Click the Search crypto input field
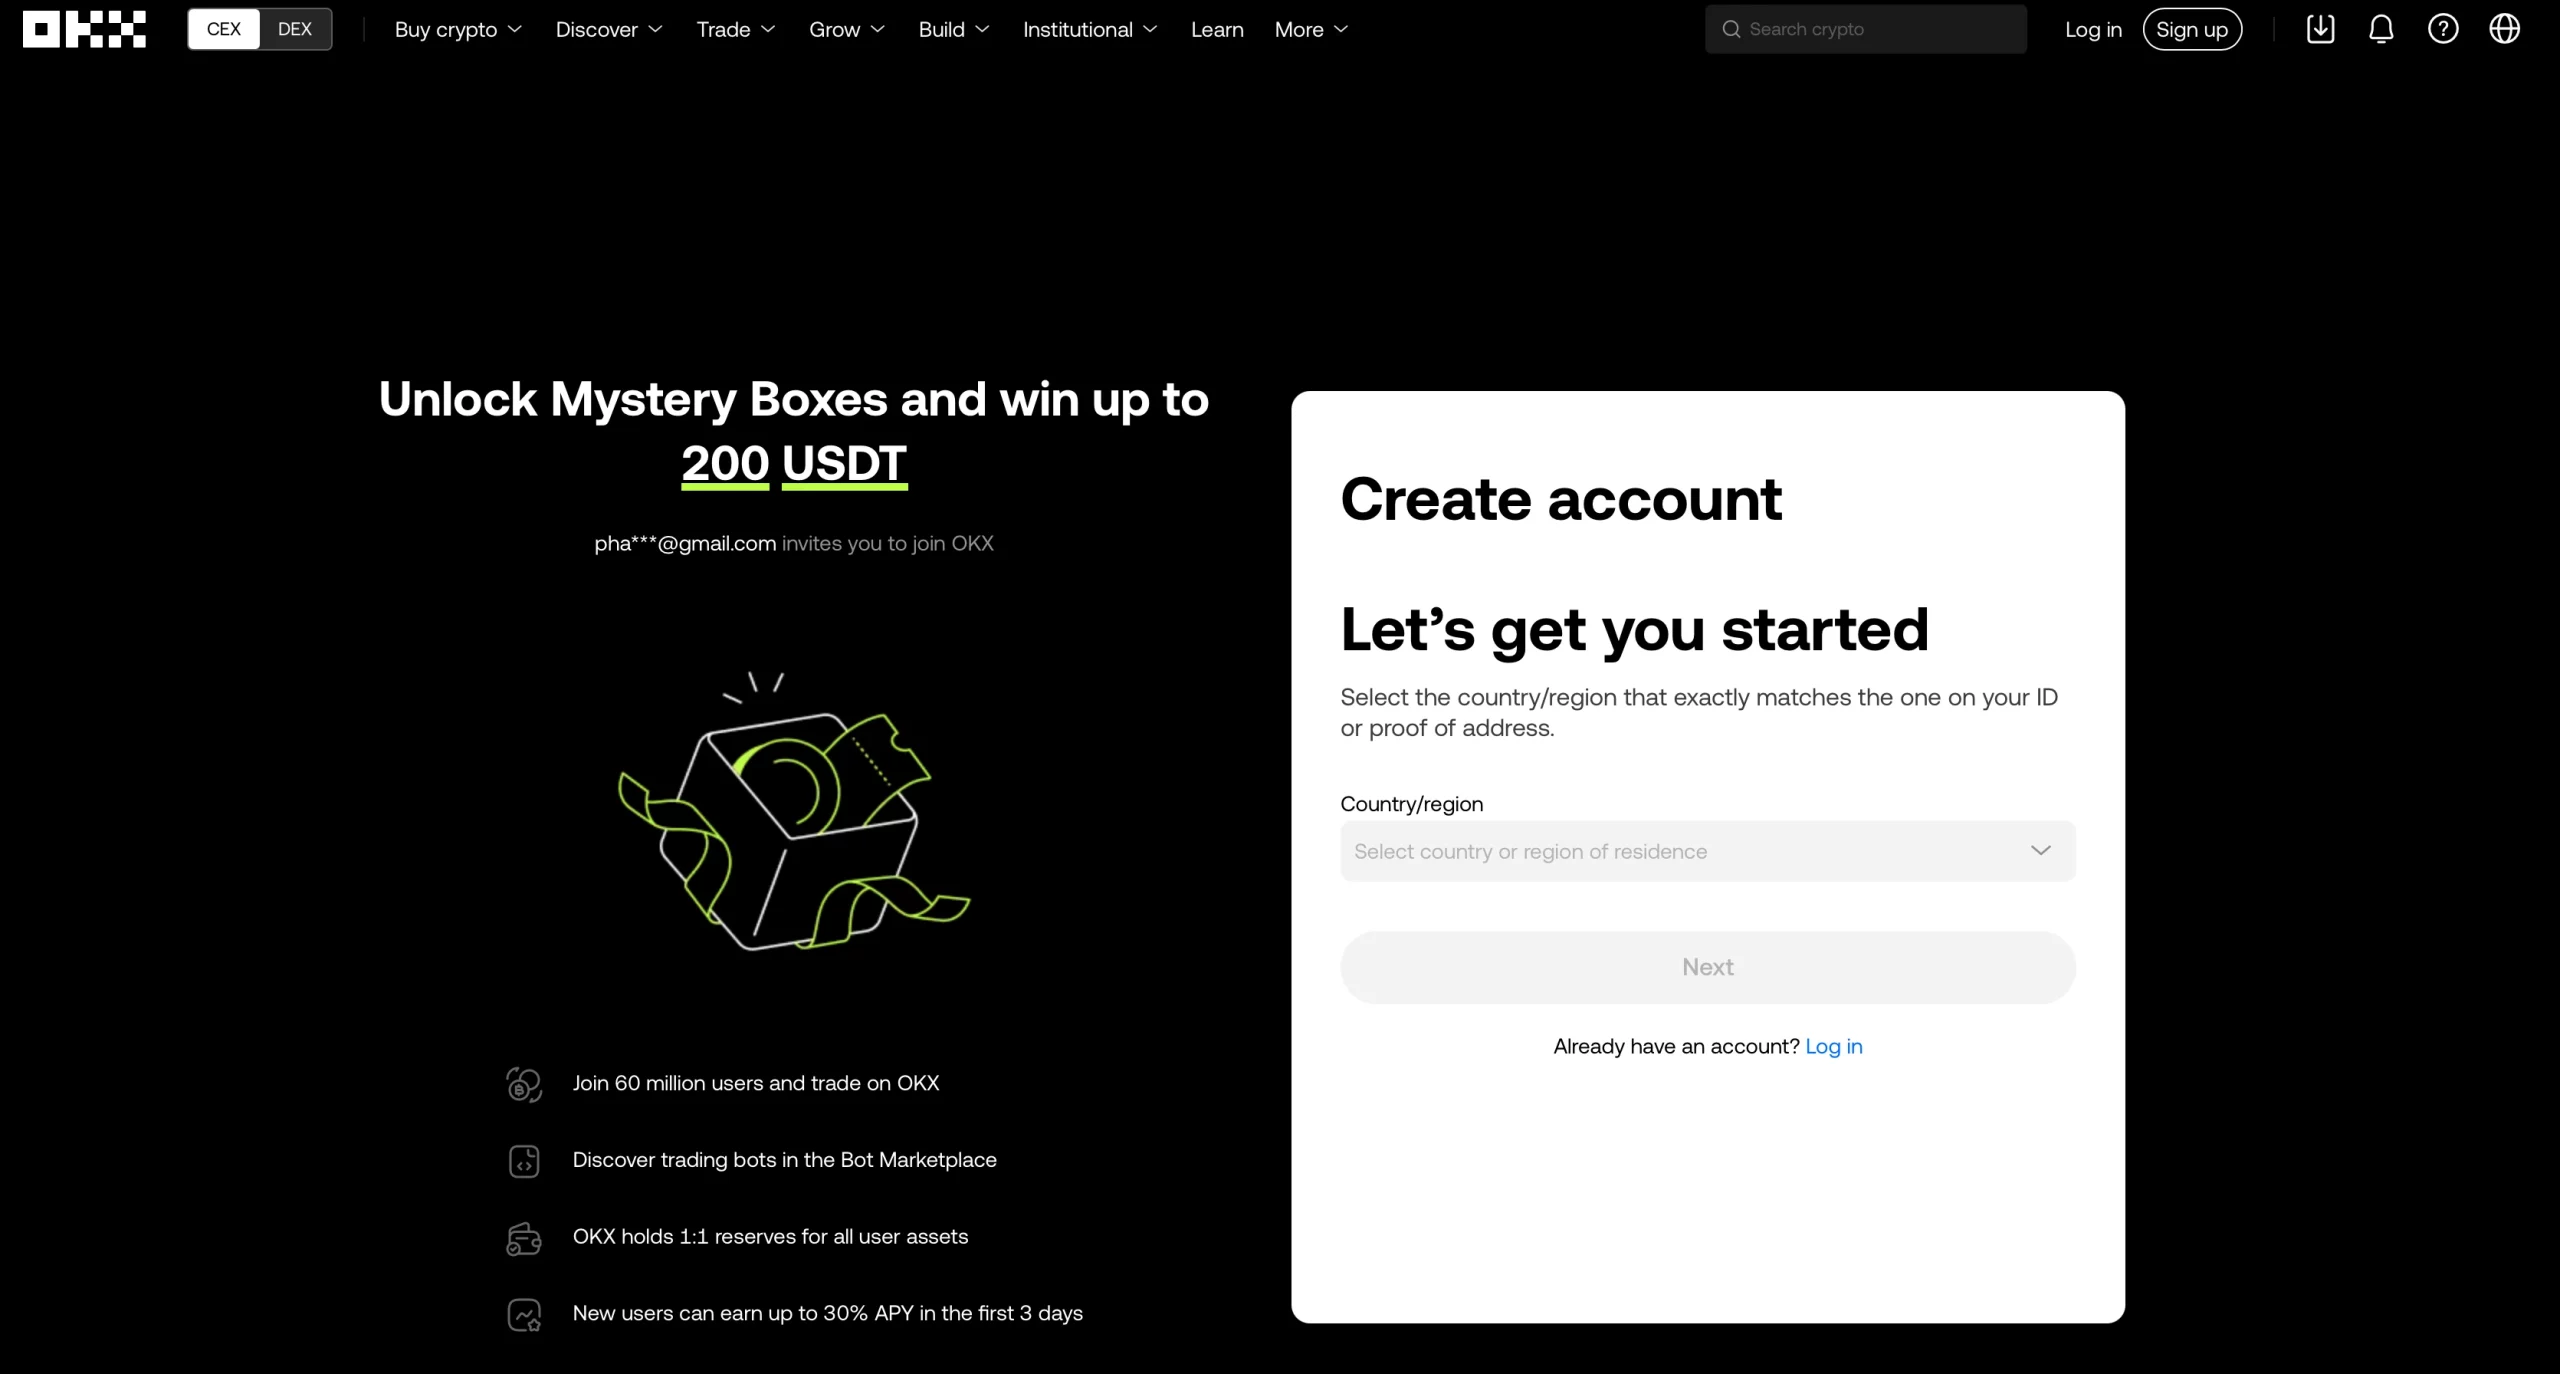This screenshot has width=2560, height=1374. coord(1864,29)
